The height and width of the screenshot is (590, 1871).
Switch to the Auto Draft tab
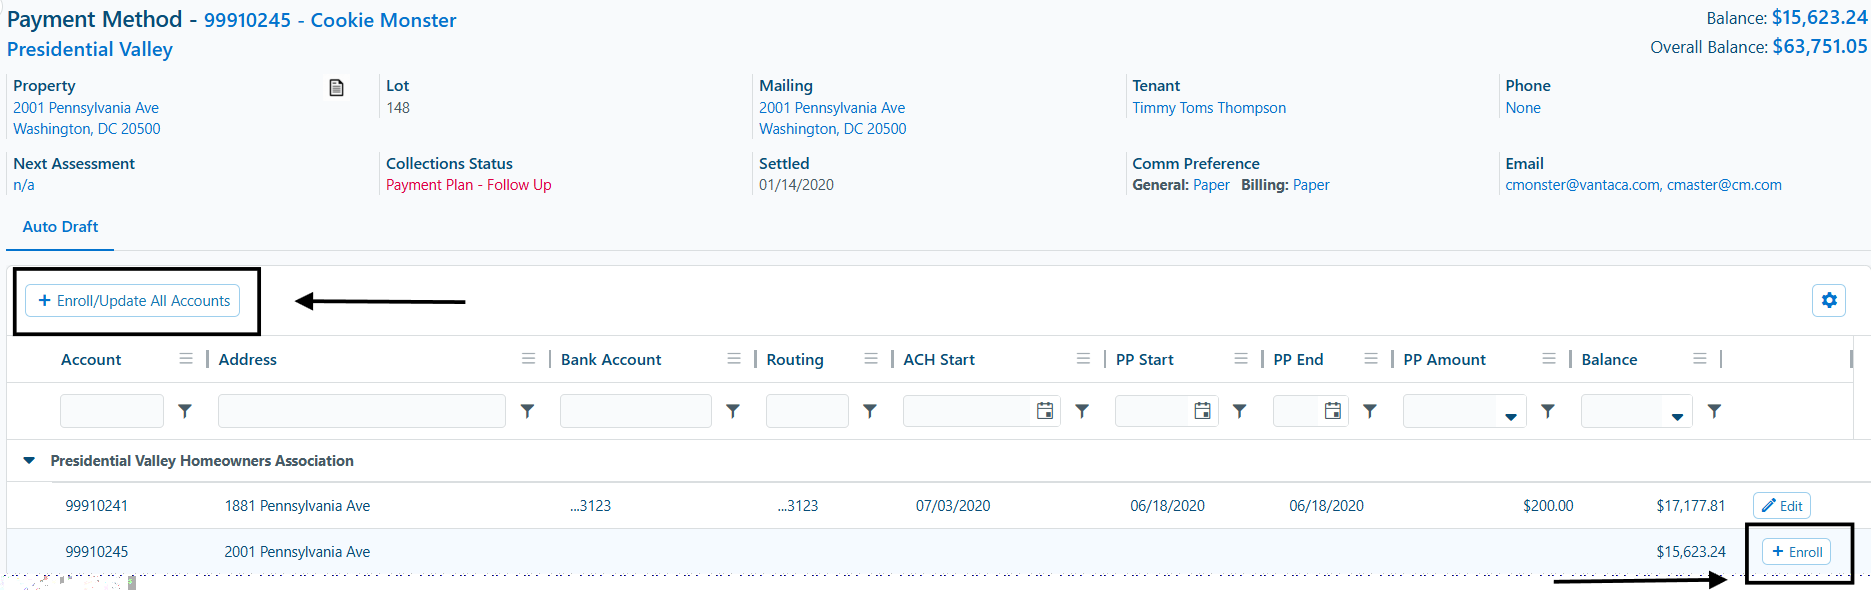pos(60,227)
